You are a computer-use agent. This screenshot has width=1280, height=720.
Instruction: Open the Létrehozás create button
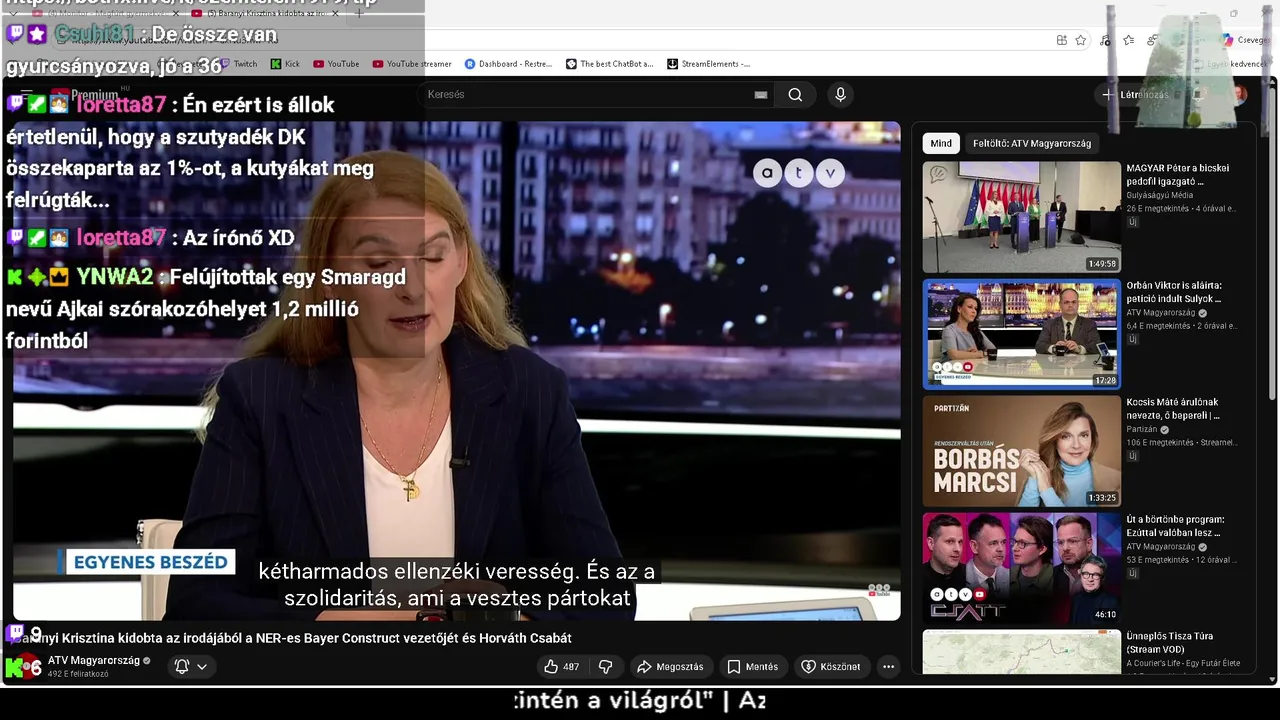click(x=1135, y=95)
